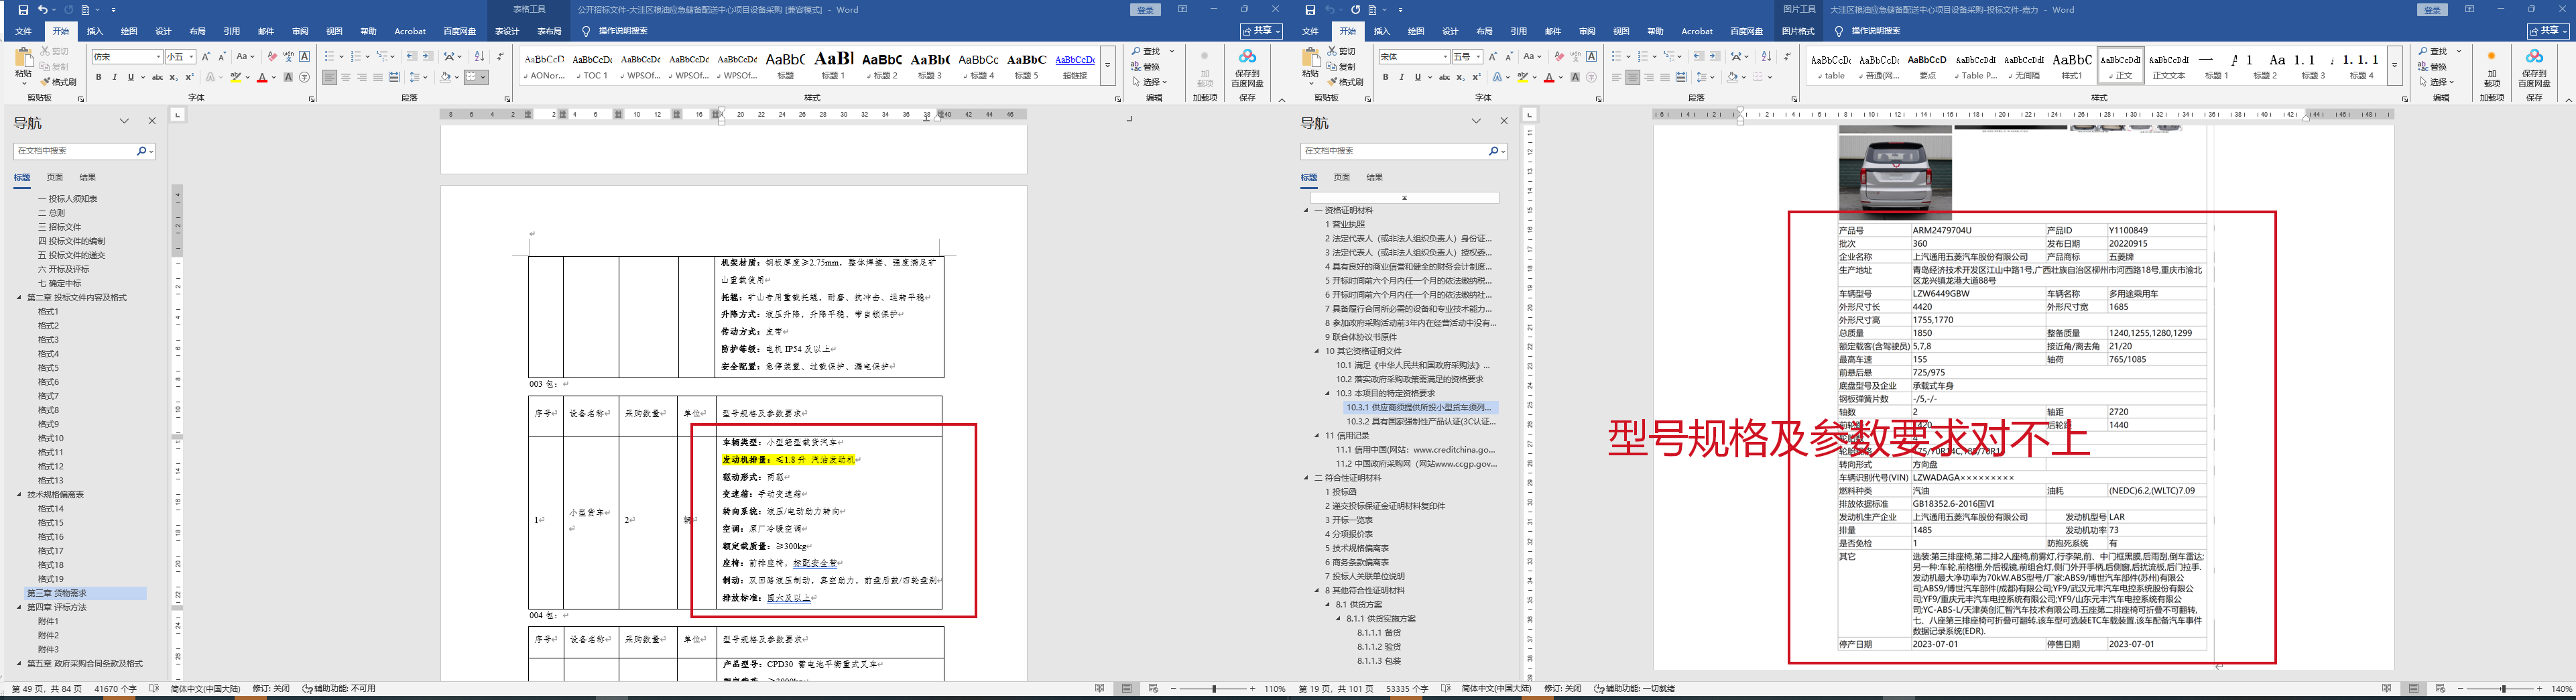Activate Format Painter (格式刷) in the left window
Screen dimensions: 2576x700
click(59, 82)
